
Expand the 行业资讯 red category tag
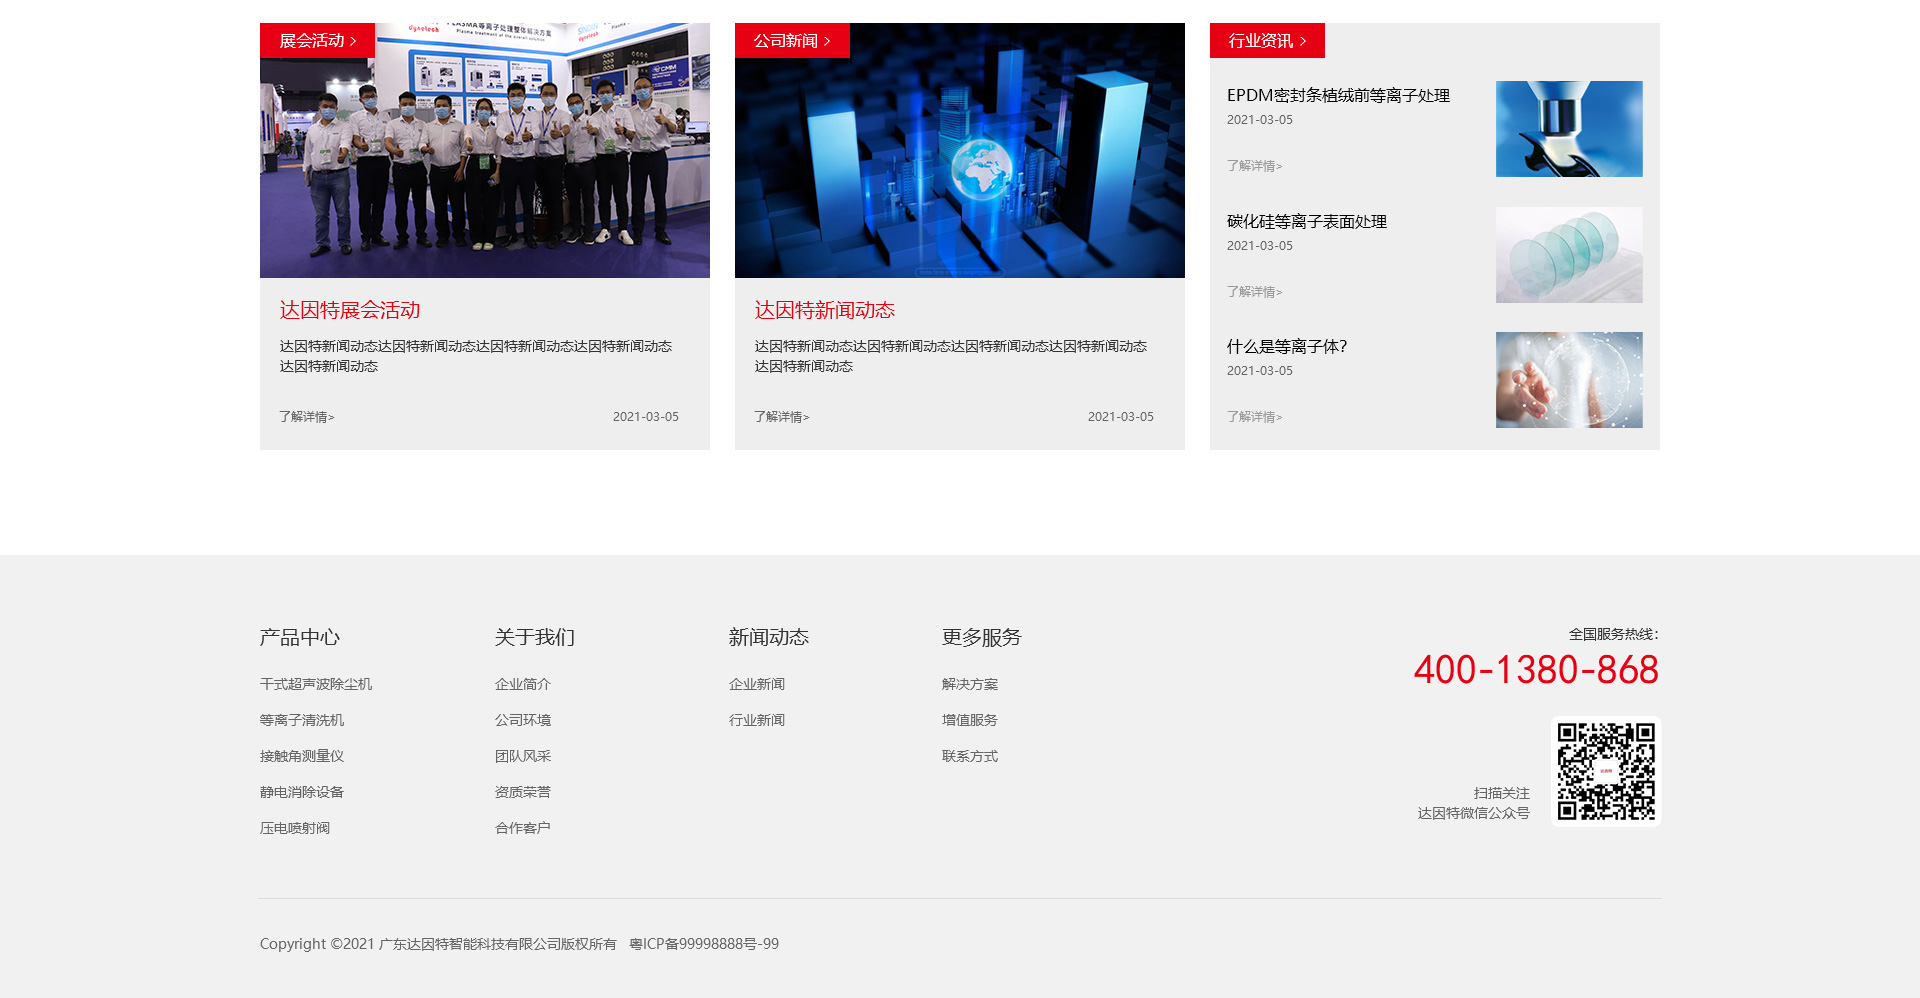pyautogui.click(x=1267, y=41)
